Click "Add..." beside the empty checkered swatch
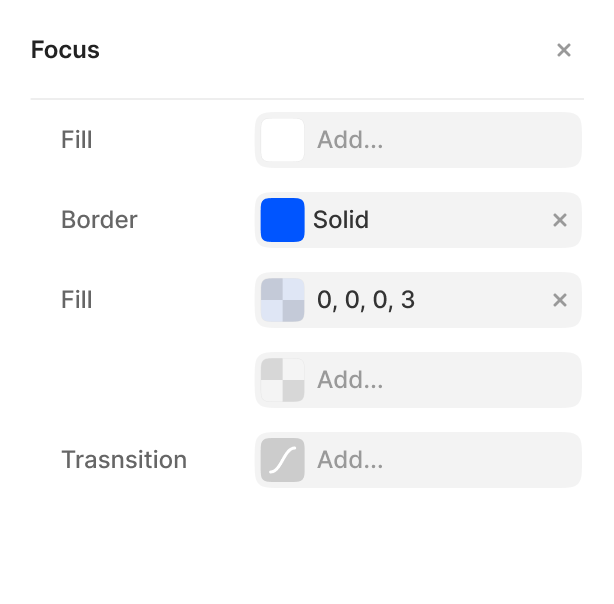 coord(350,380)
